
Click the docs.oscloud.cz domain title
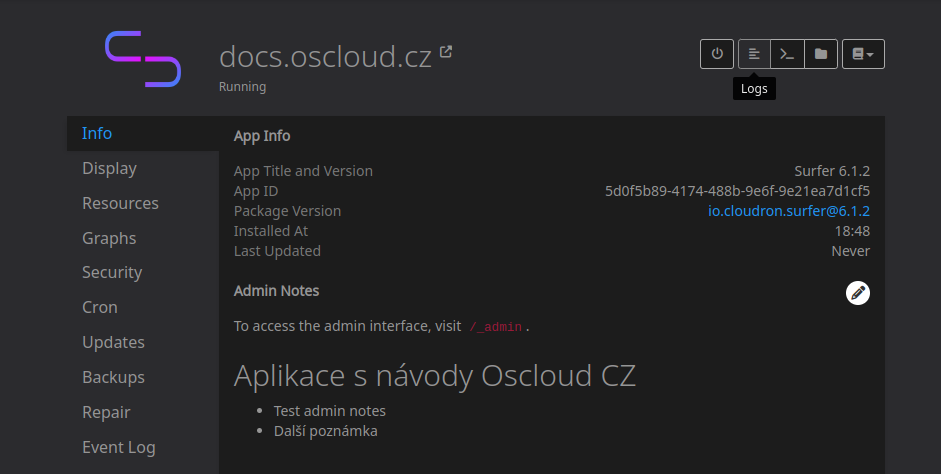(x=325, y=56)
